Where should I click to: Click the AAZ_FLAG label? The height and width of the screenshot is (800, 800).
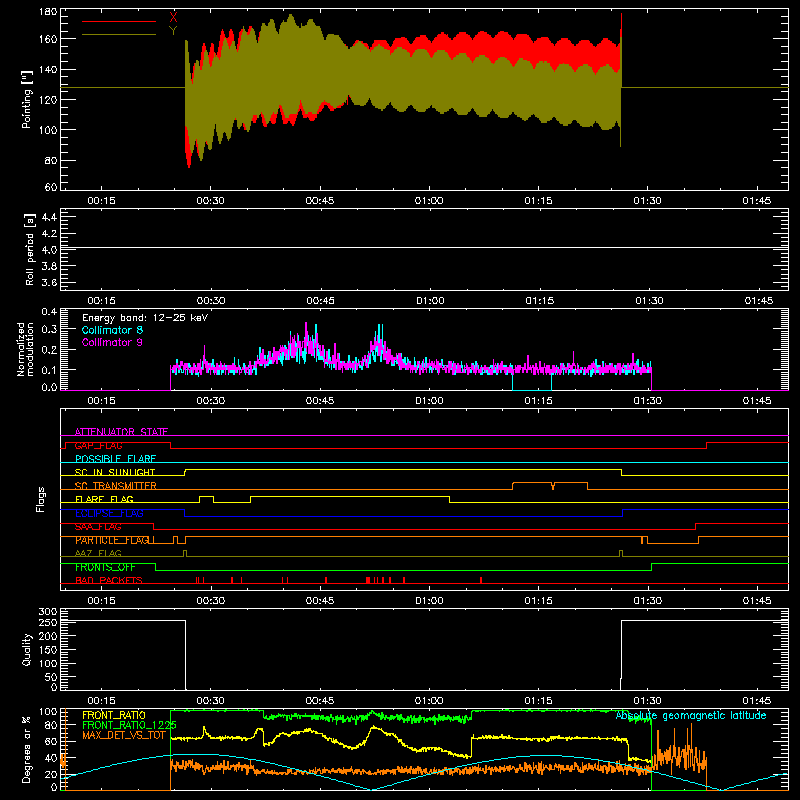click(98, 553)
